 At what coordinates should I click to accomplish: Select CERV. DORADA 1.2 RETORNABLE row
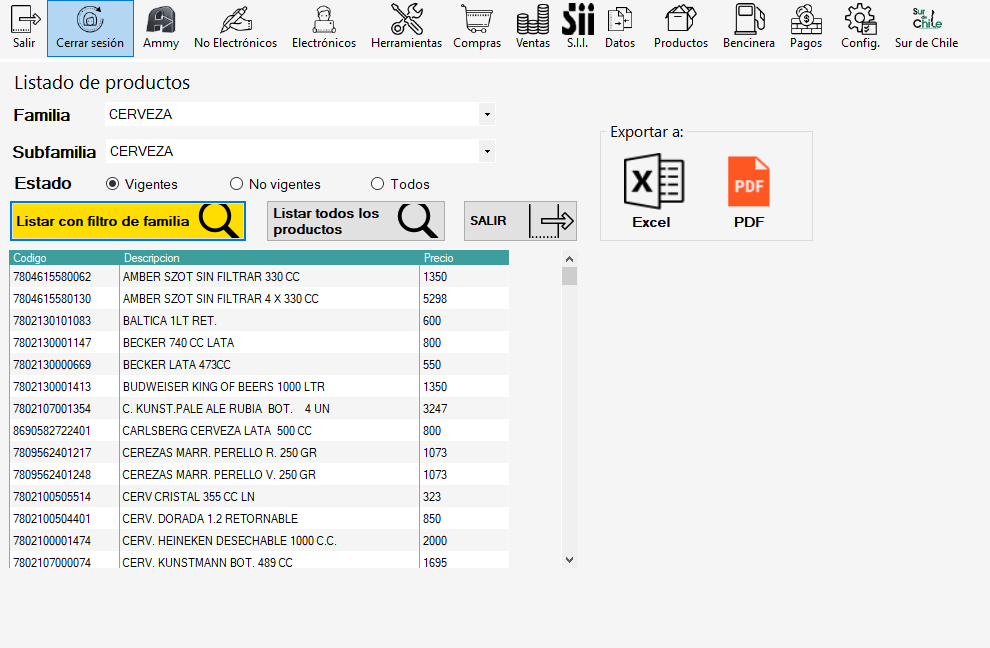(x=259, y=519)
